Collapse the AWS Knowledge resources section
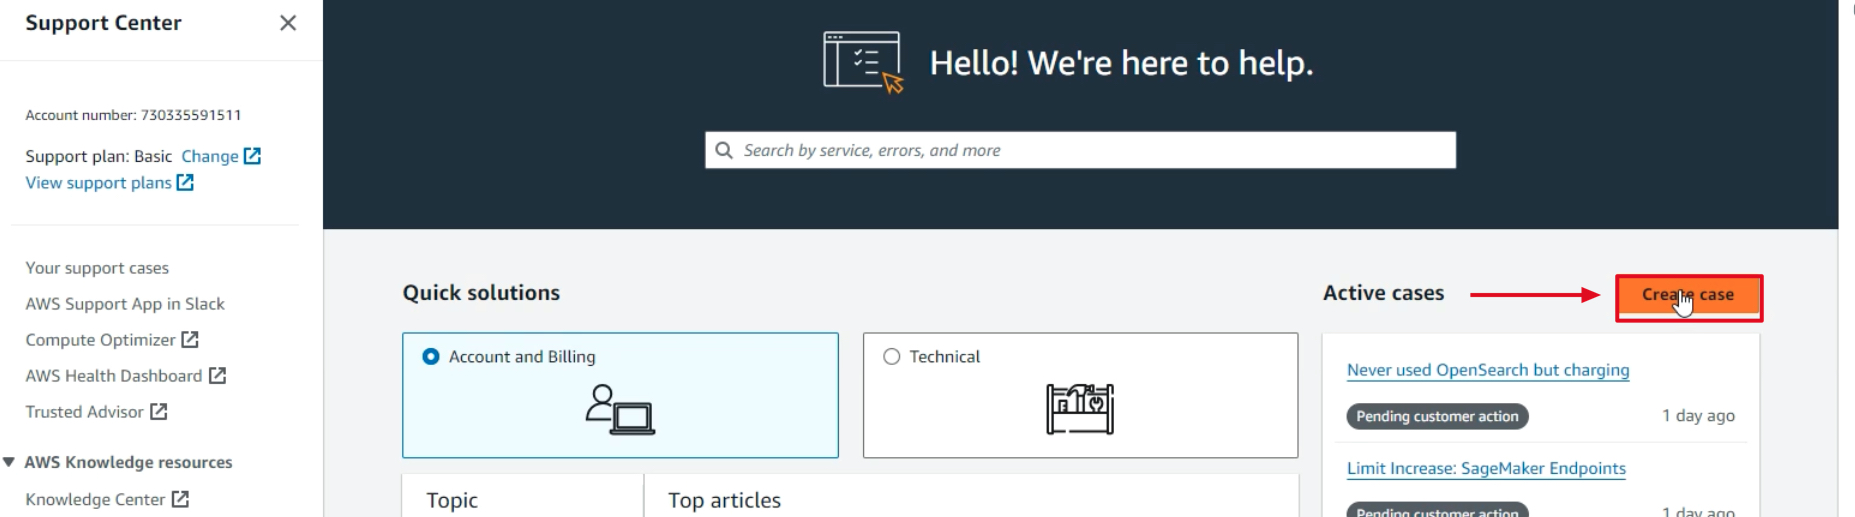 point(9,462)
